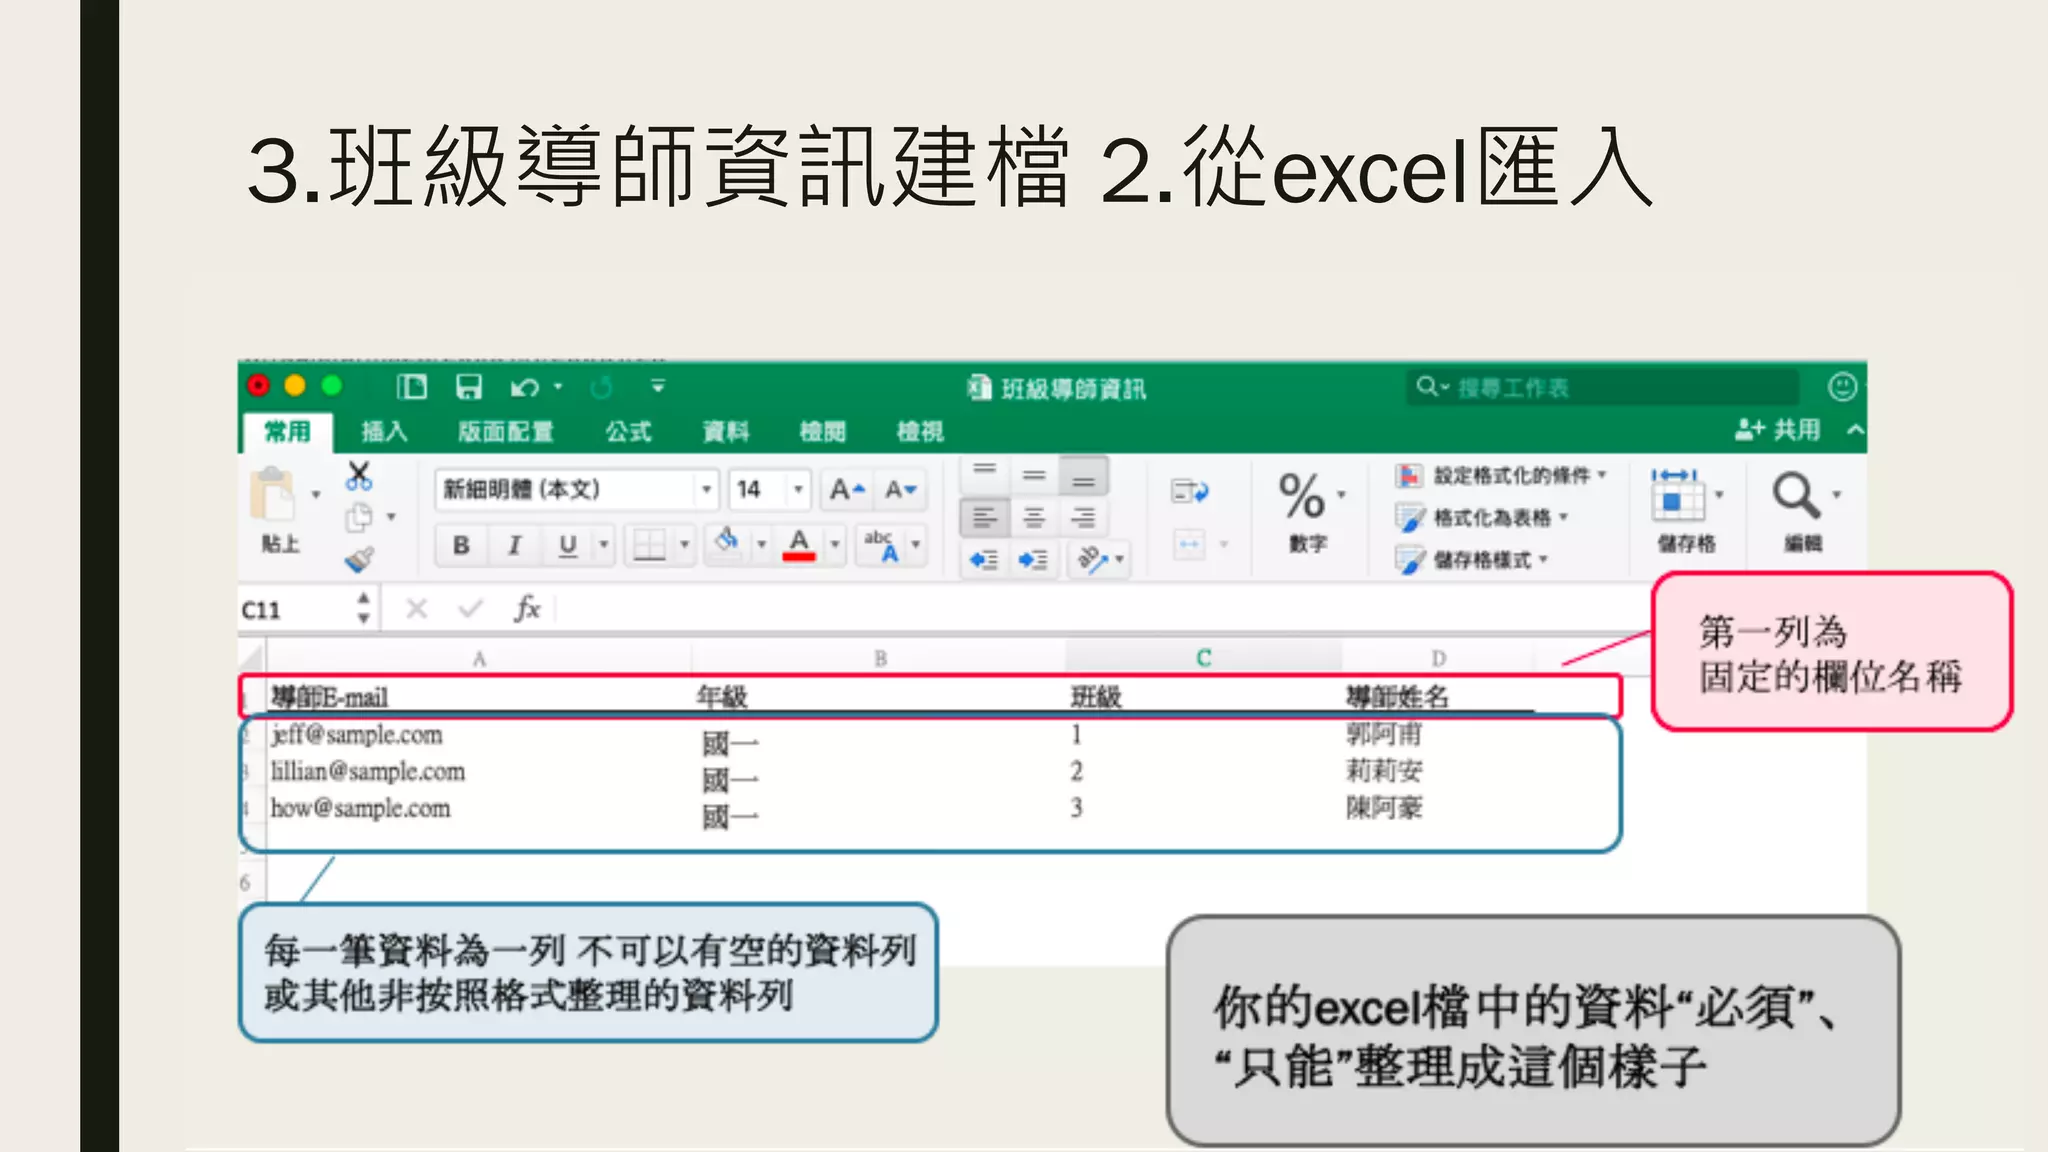The image size is (2048, 1152).
Task: Click the 共用 share button
Action: pos(1777,430)
